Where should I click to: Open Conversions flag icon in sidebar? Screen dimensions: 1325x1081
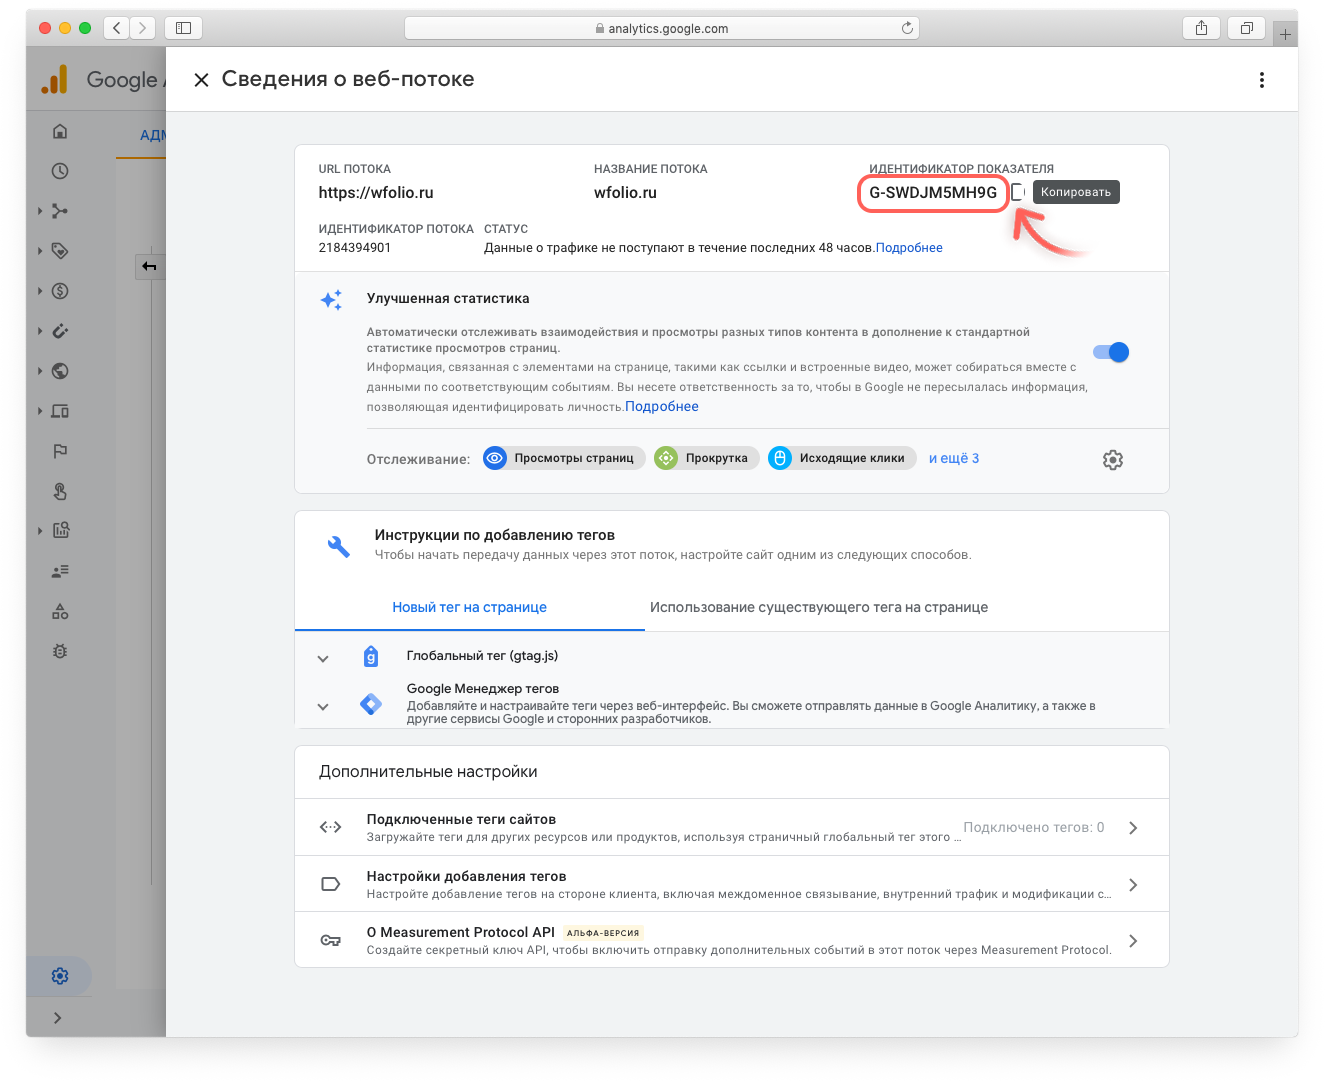60,451
